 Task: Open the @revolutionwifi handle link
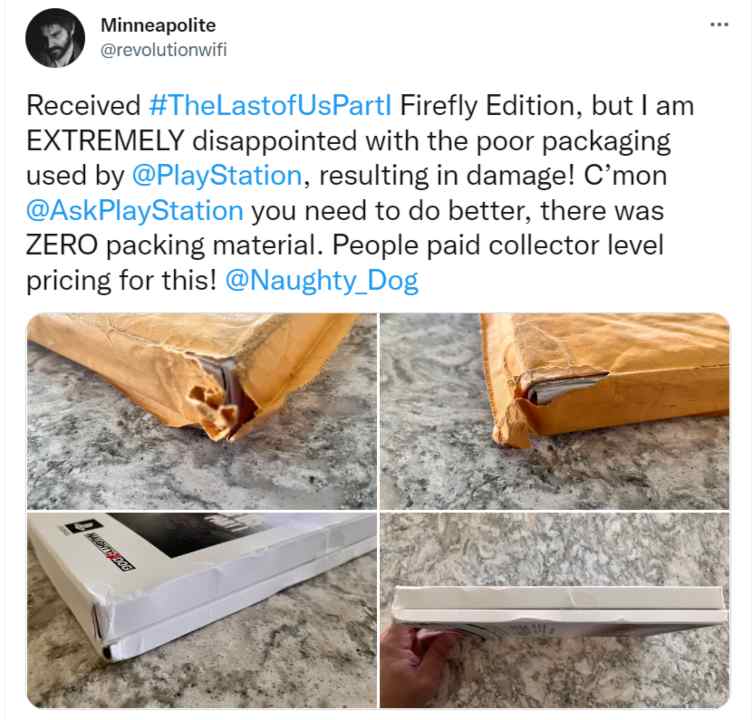coord(163,50)
